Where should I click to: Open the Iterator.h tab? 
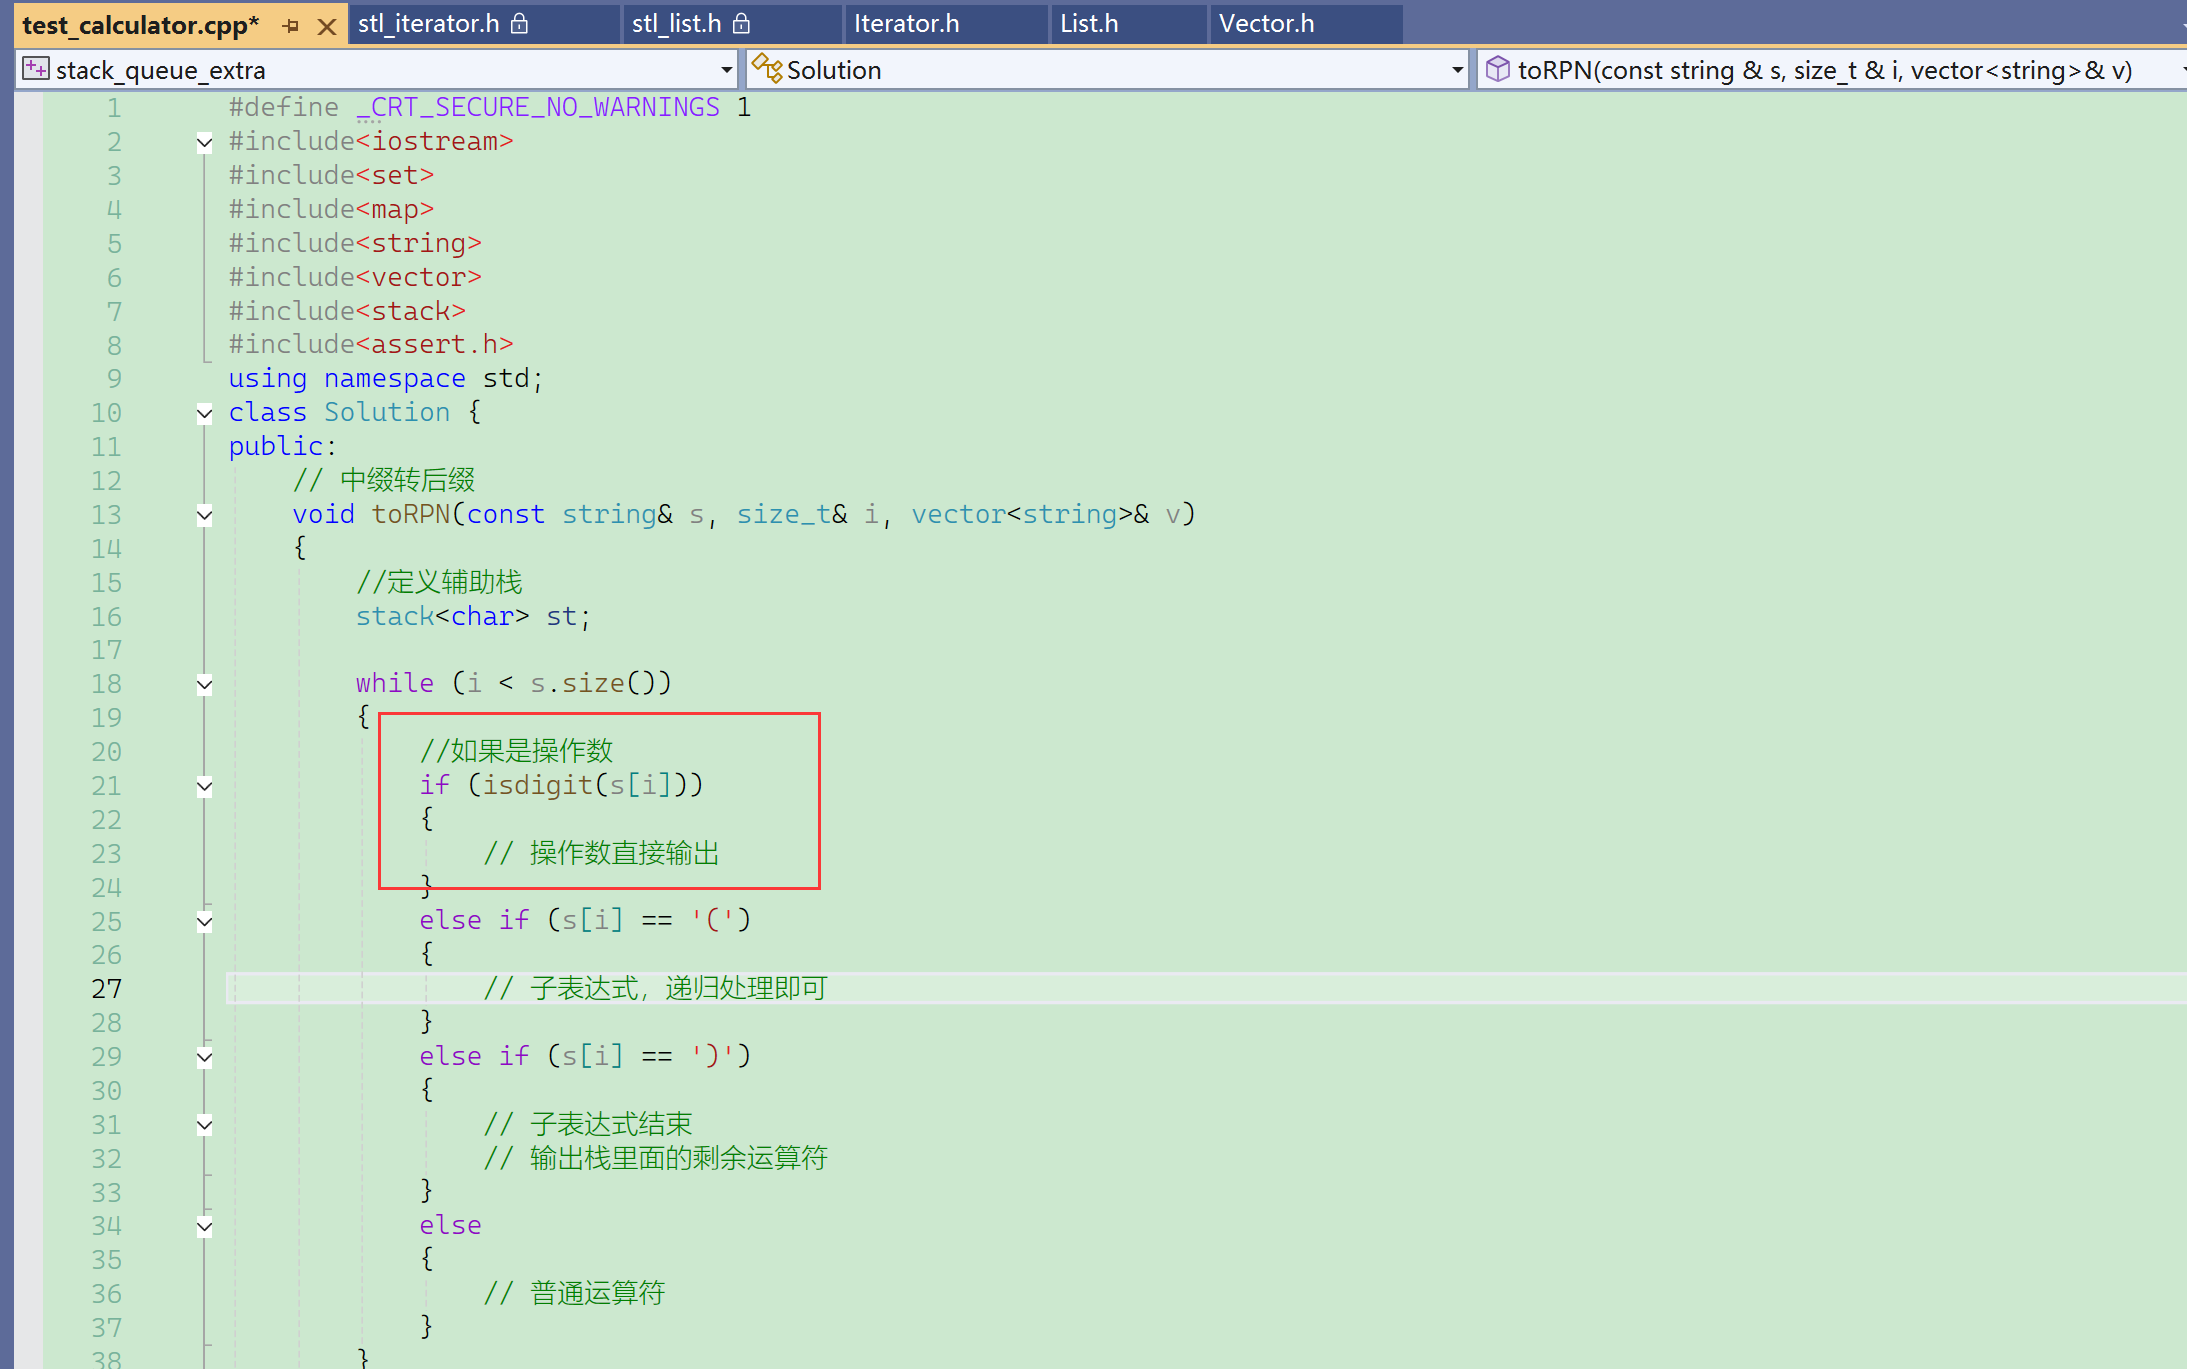[906, 23]
